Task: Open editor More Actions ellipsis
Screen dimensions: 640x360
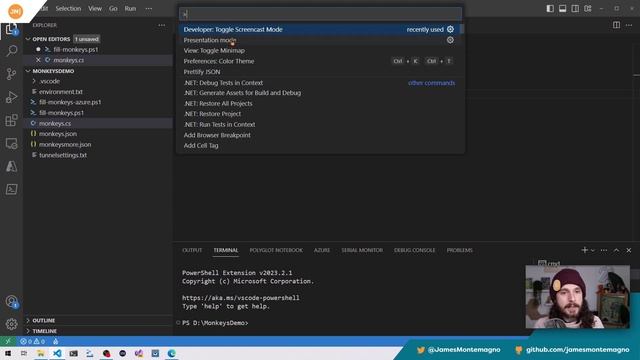Action: [629, 25]
